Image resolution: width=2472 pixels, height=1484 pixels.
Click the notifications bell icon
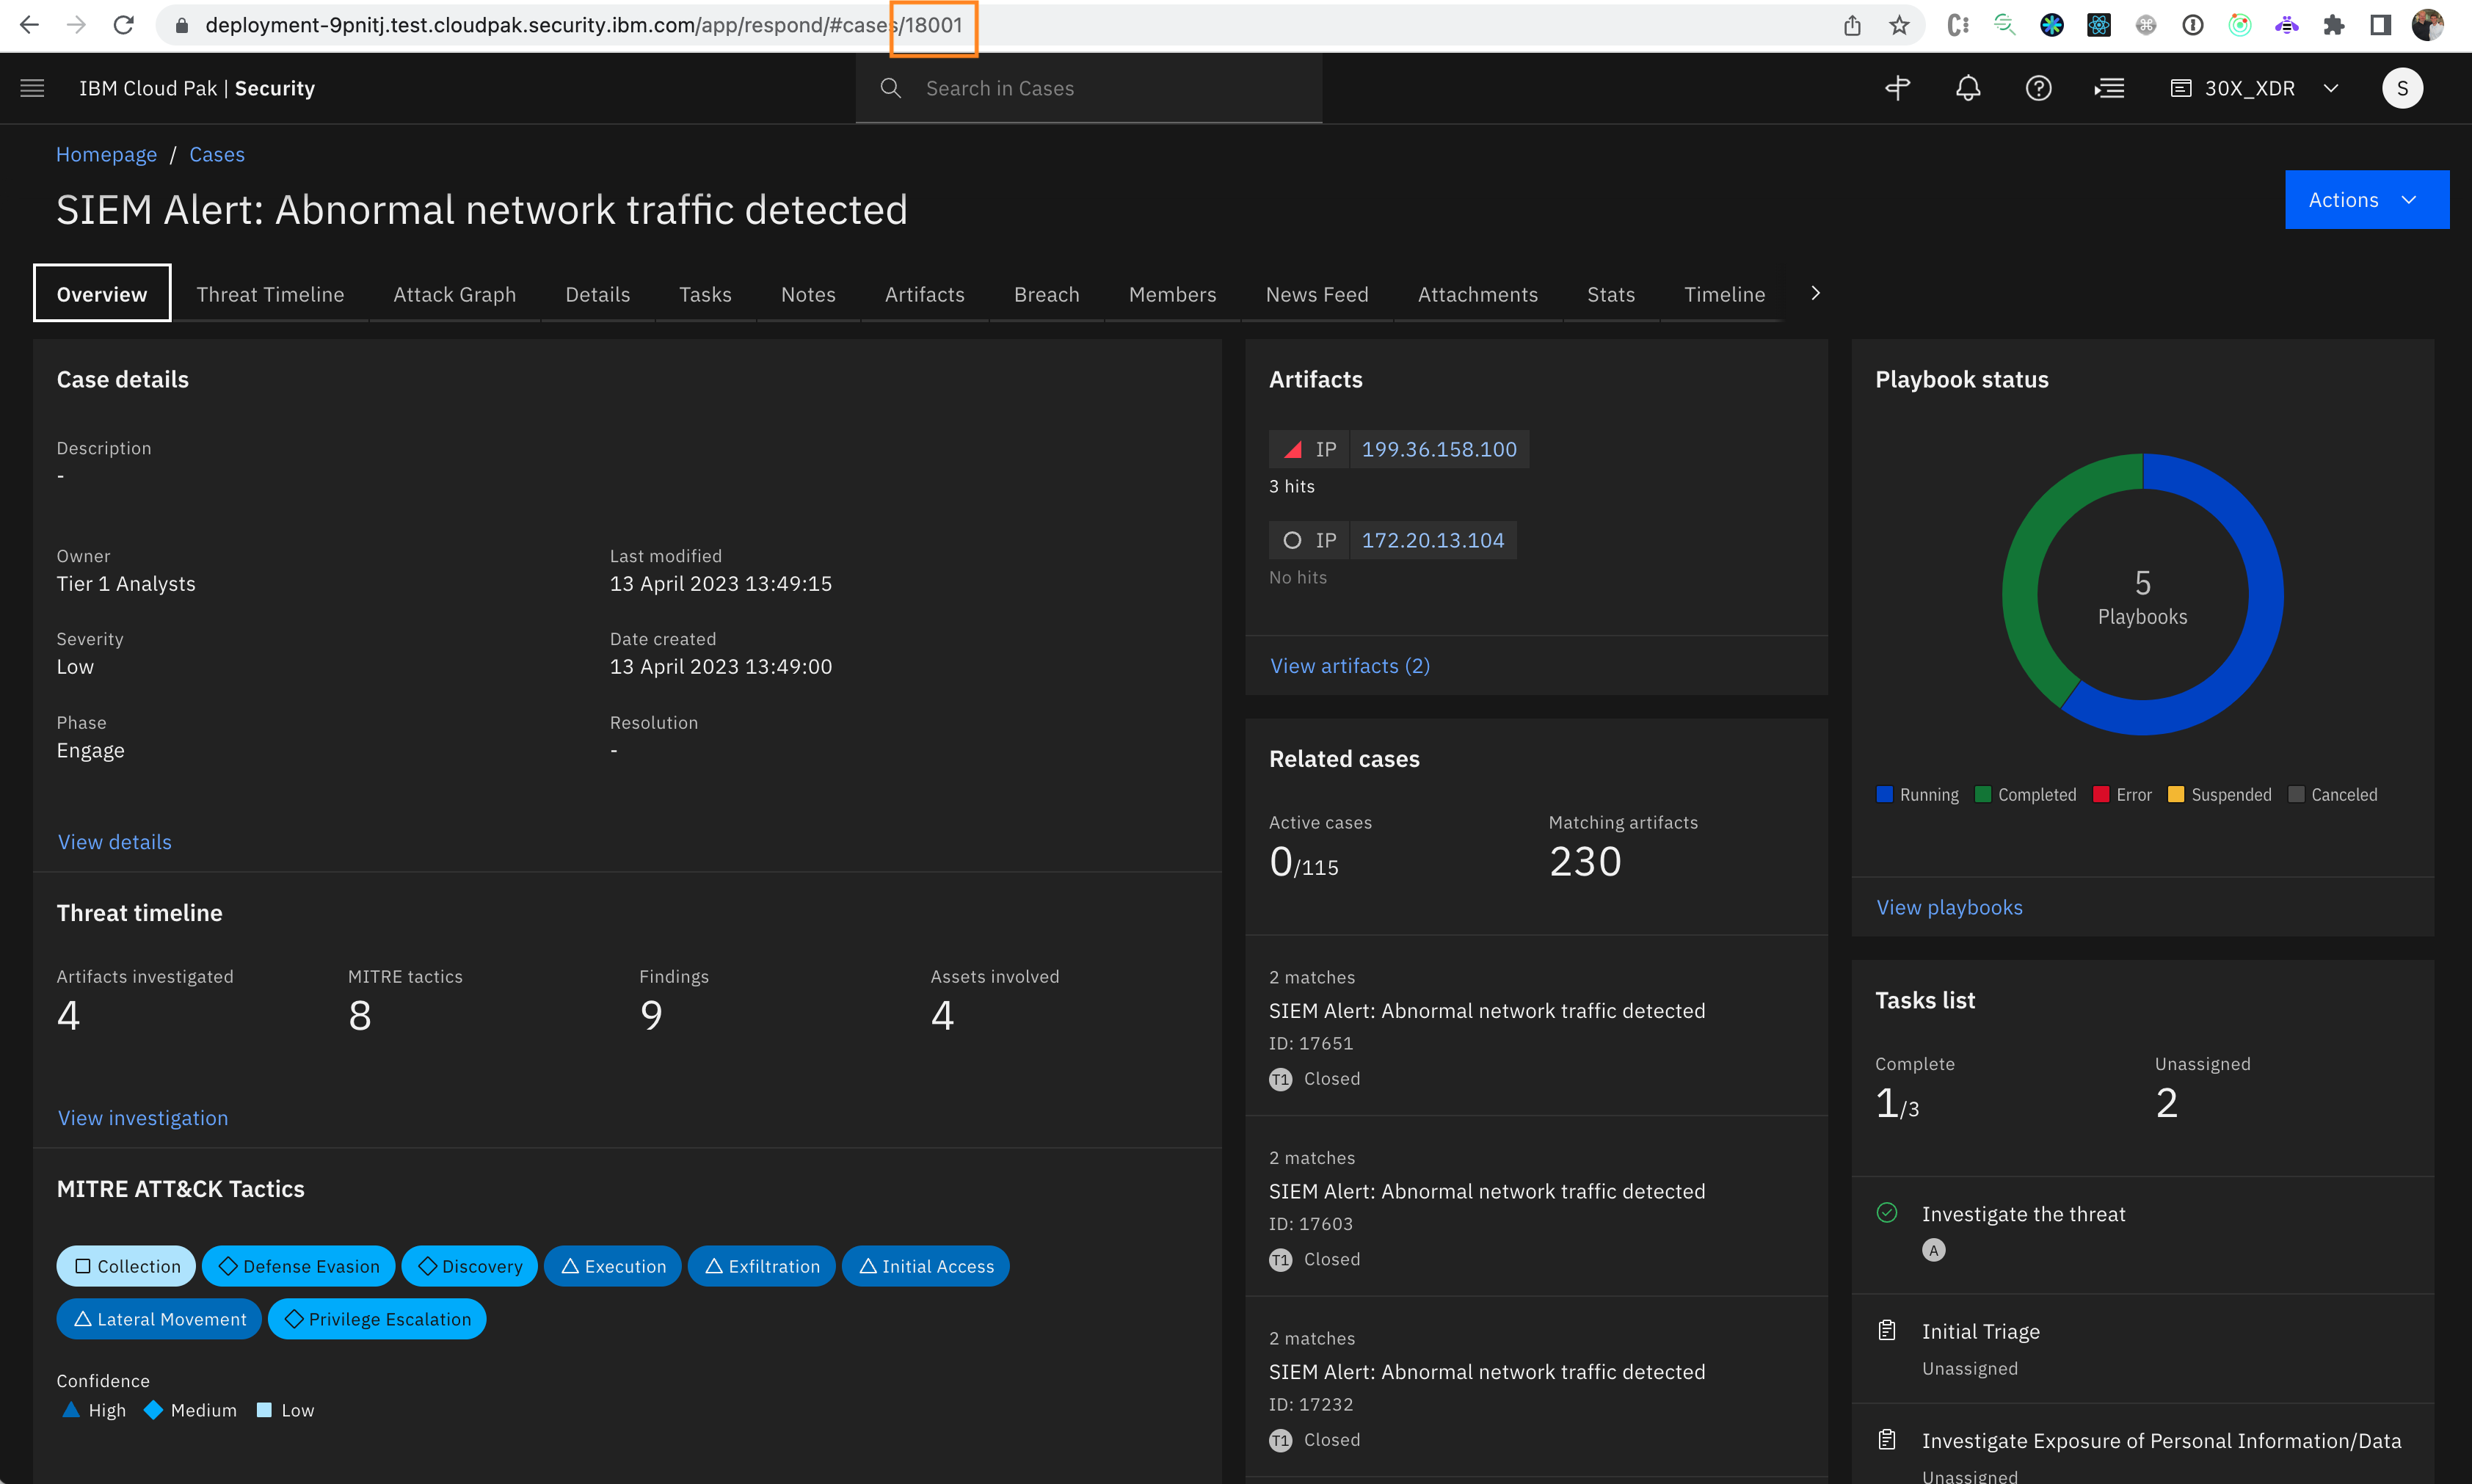(x=1967, y=88)
